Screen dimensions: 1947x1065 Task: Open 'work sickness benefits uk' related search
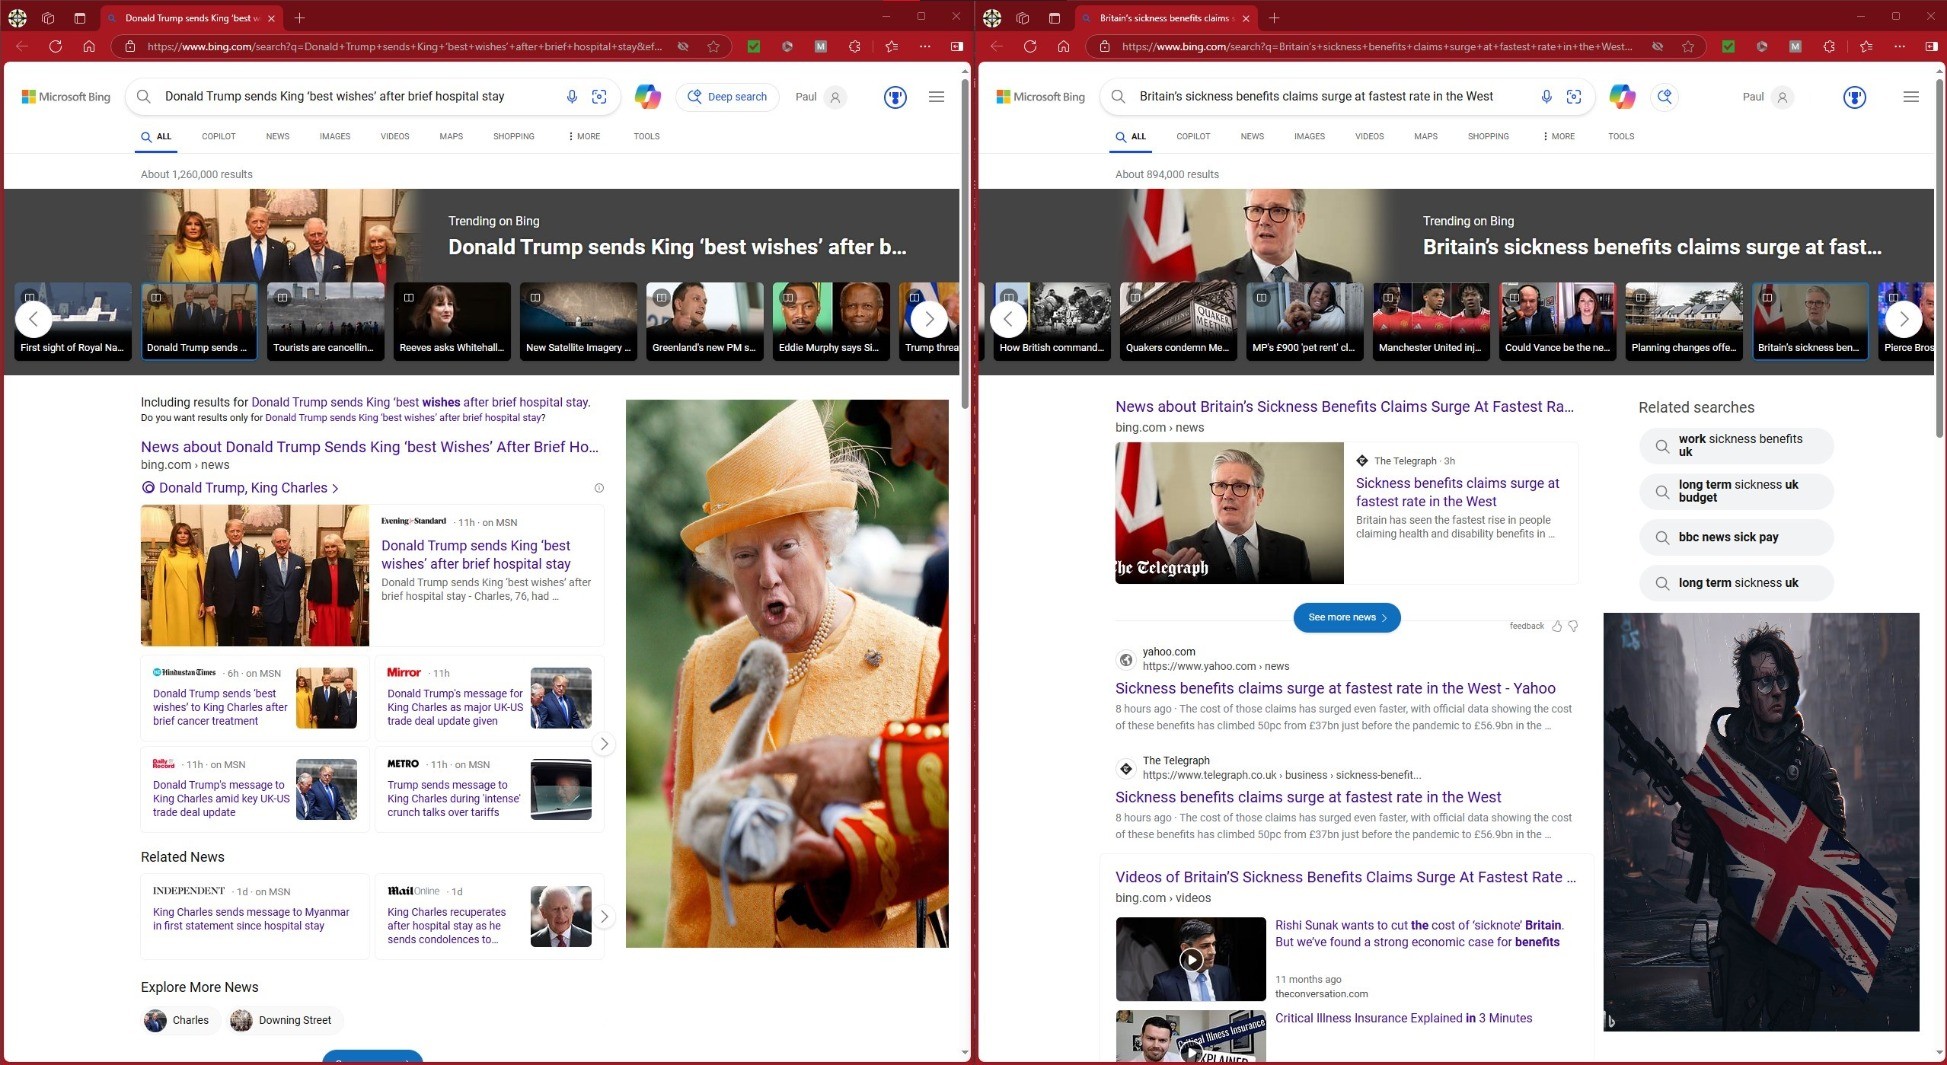pos(1736,445)
